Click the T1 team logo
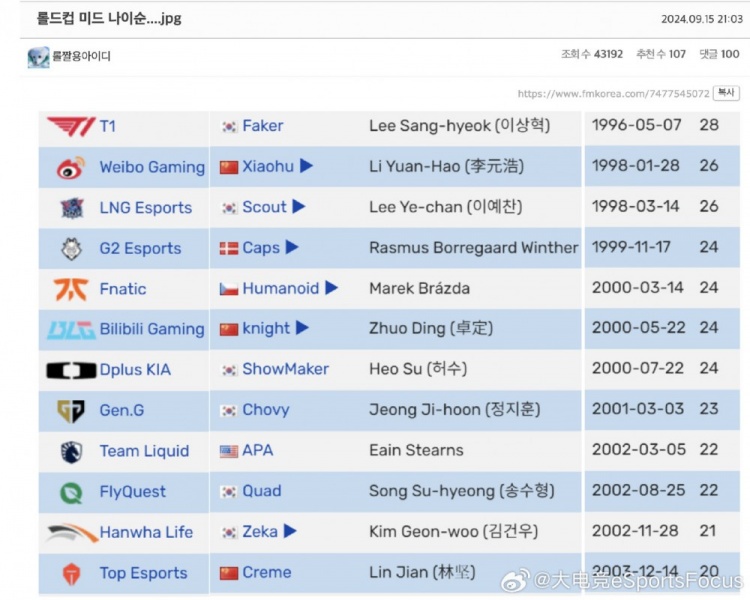Viewport: 750px width, 600px height. pos(71,126)
